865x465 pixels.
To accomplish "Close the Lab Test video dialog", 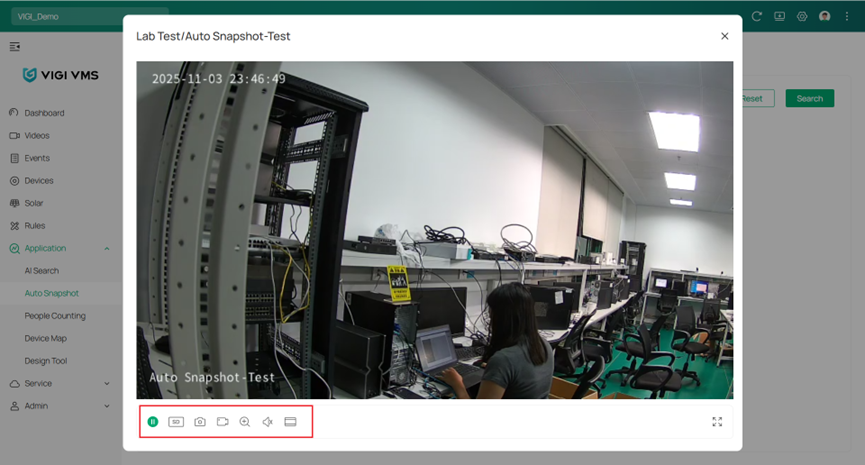I will pyautogui.click(x=724, y=36).
